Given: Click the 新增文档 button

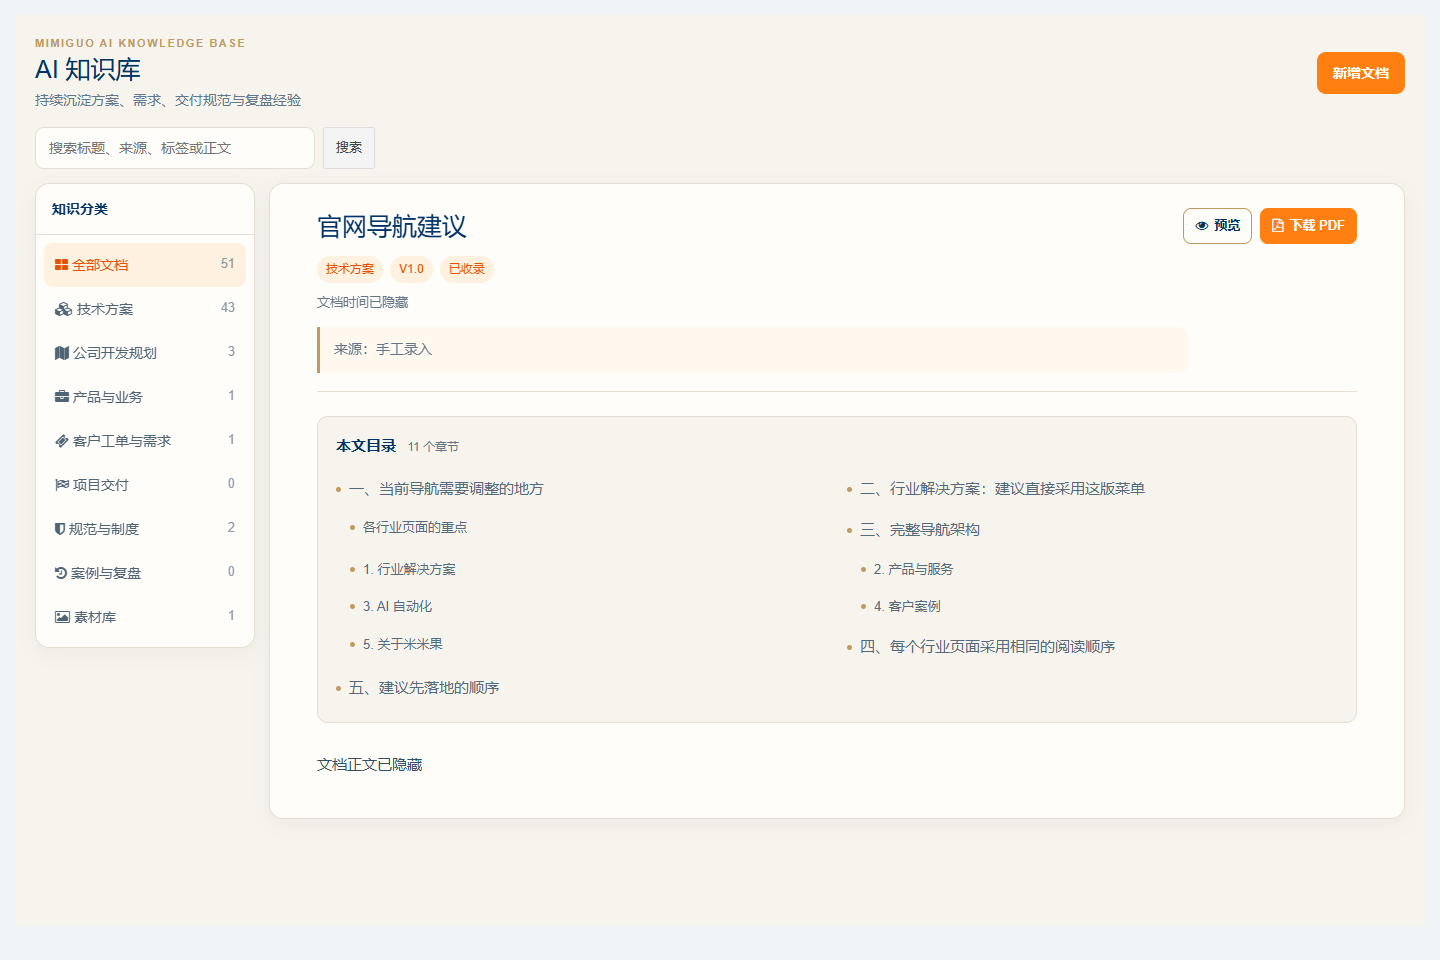Looking at the screenshot, I should click(x=1361, y=73).
